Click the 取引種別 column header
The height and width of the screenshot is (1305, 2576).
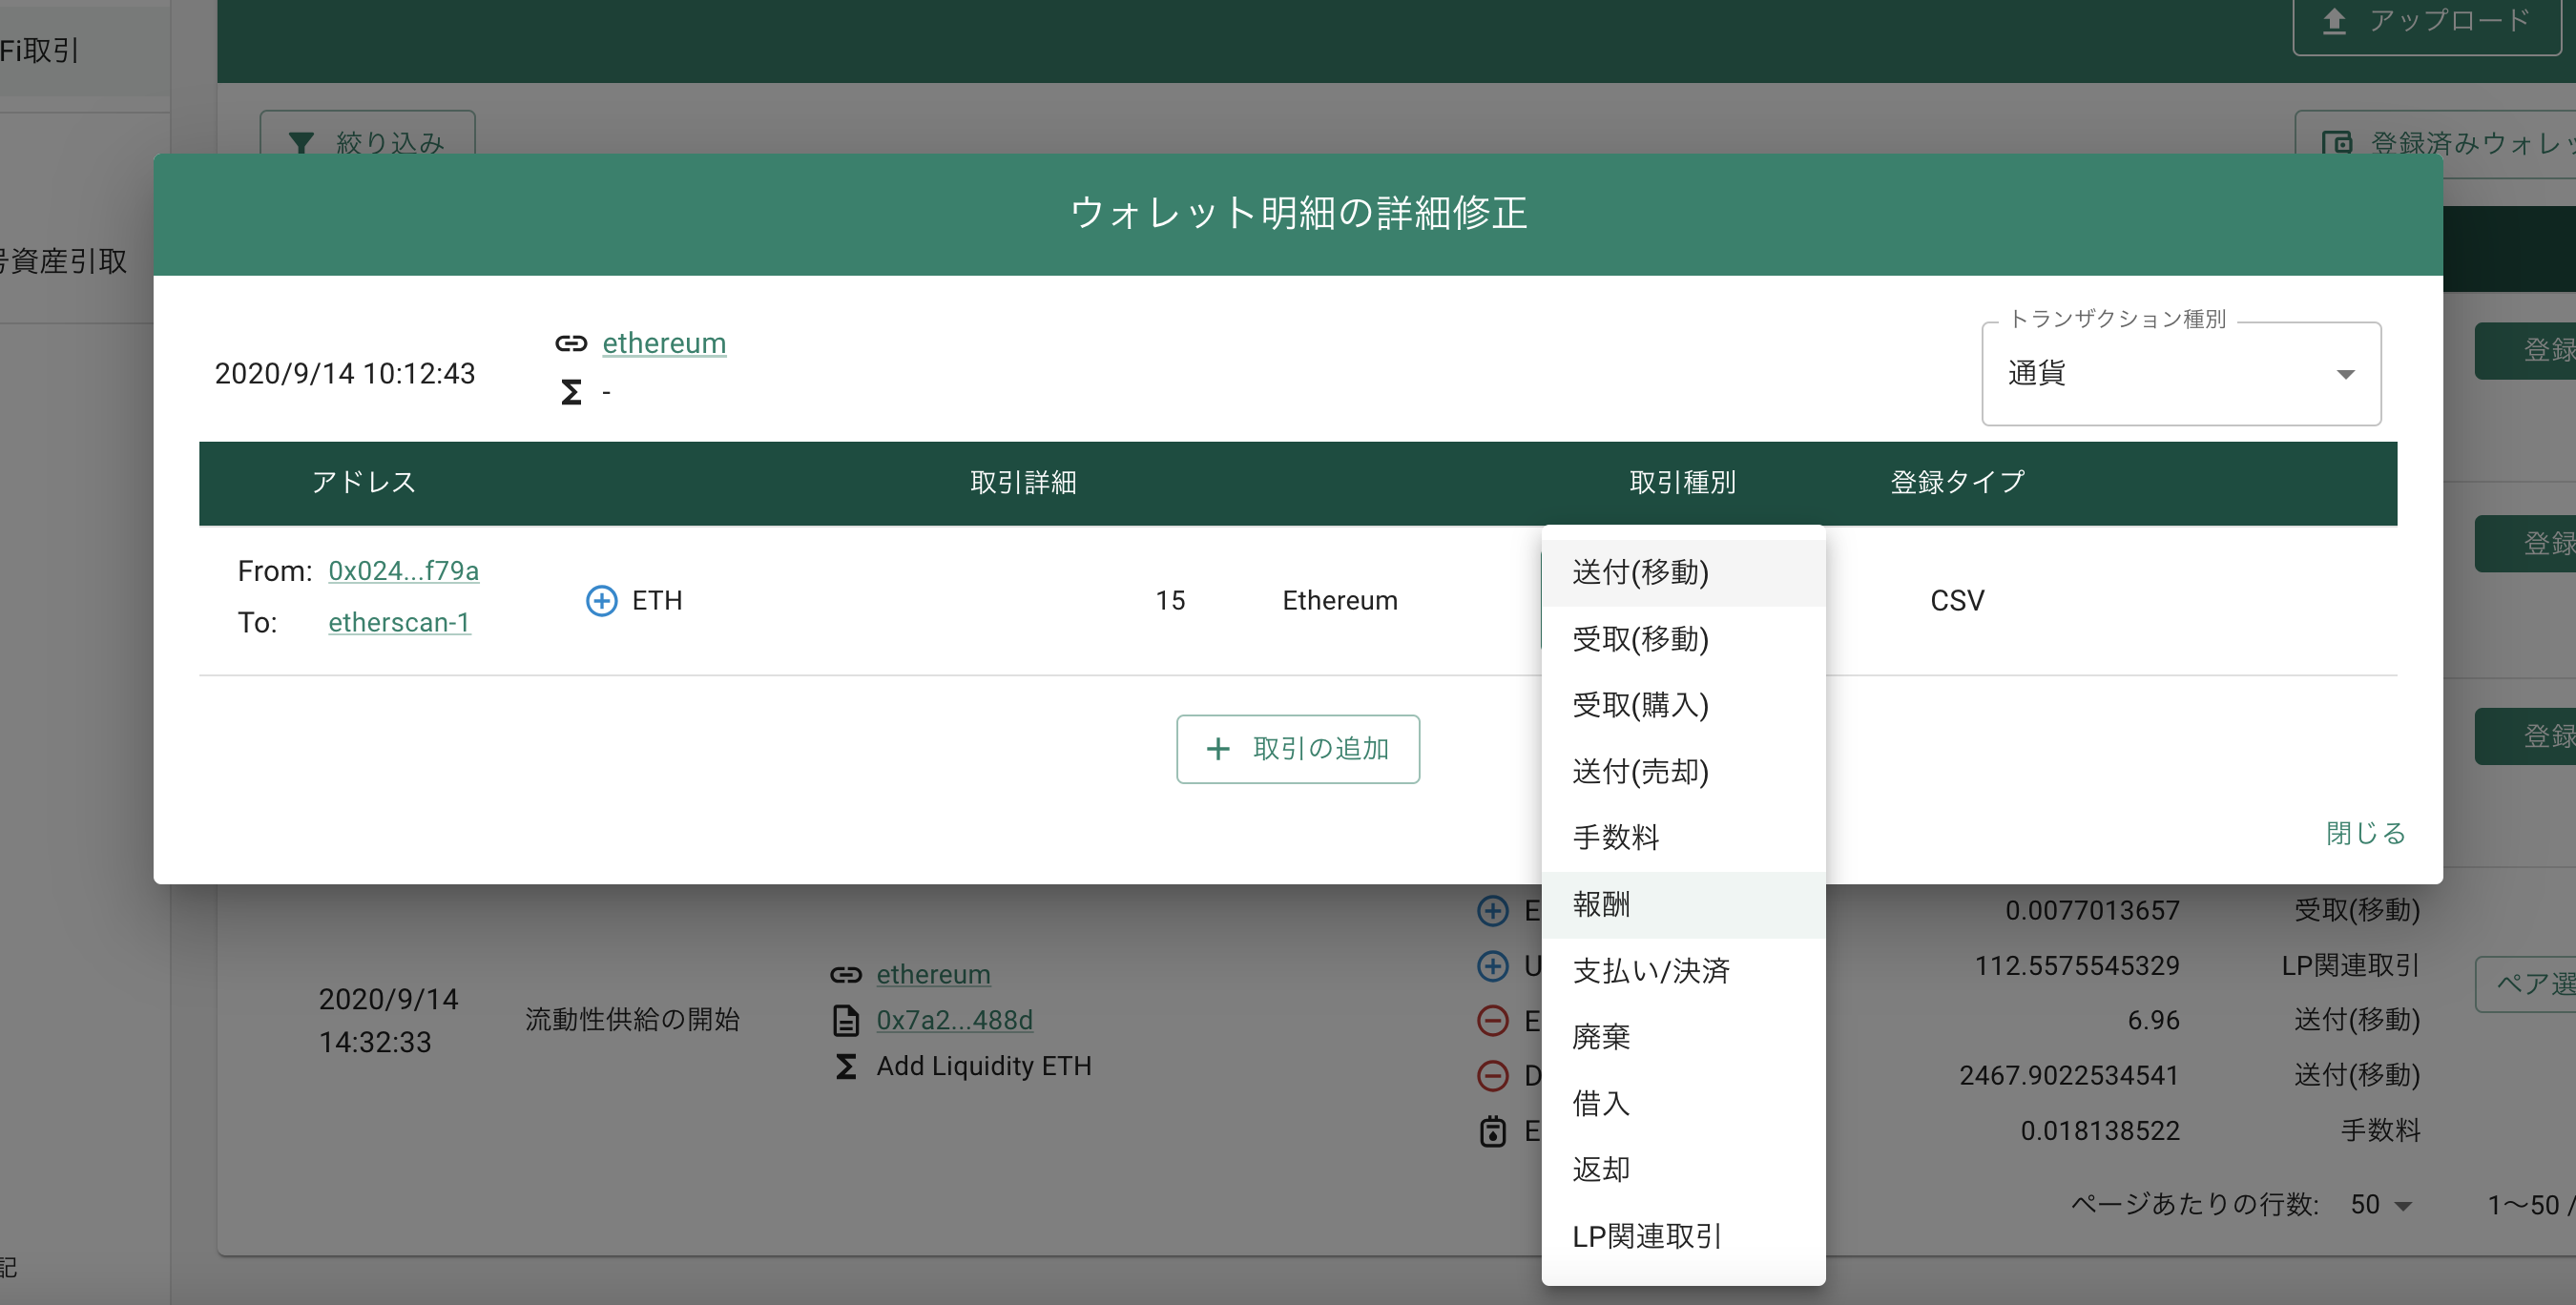pos(1682,482)
